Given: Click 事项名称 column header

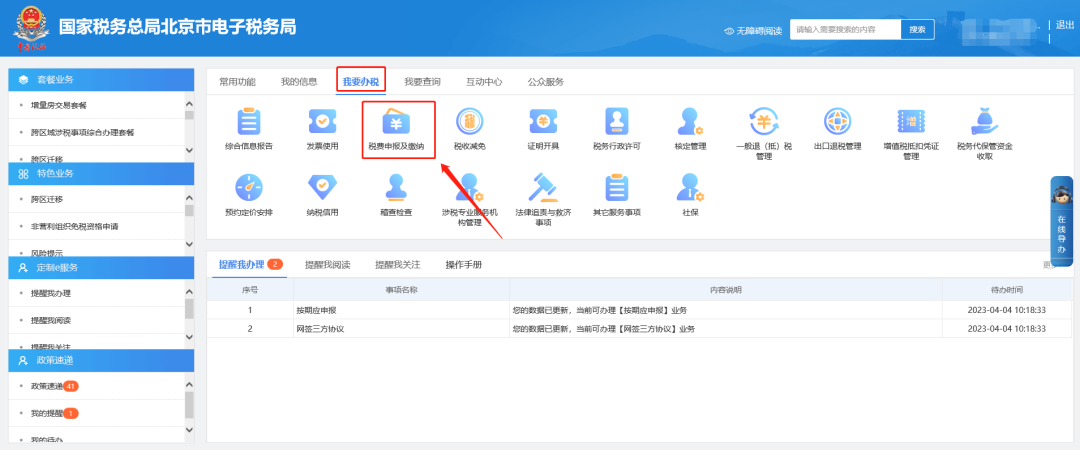Looking at the screenshot, I should pos(402,290).
